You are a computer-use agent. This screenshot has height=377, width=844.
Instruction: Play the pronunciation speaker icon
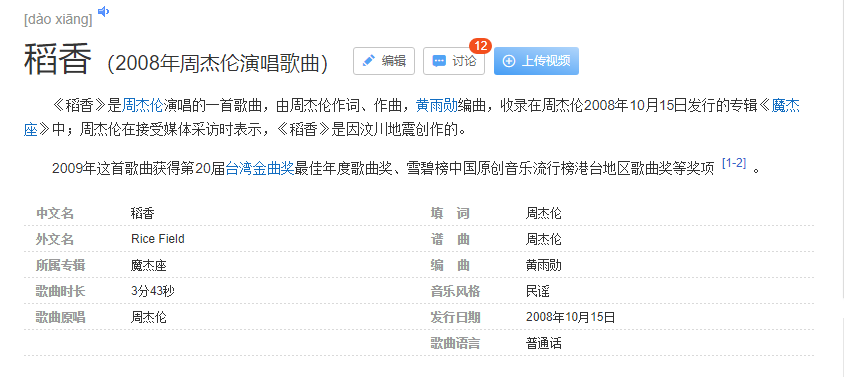pos(103,11)
